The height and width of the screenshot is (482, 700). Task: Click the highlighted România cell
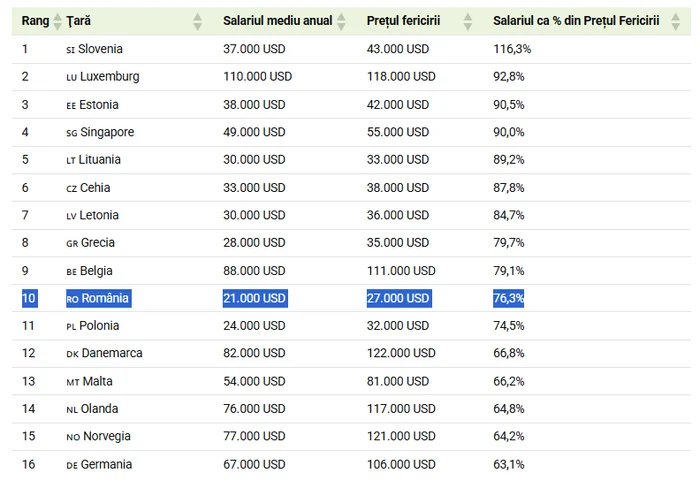(99, 298)
